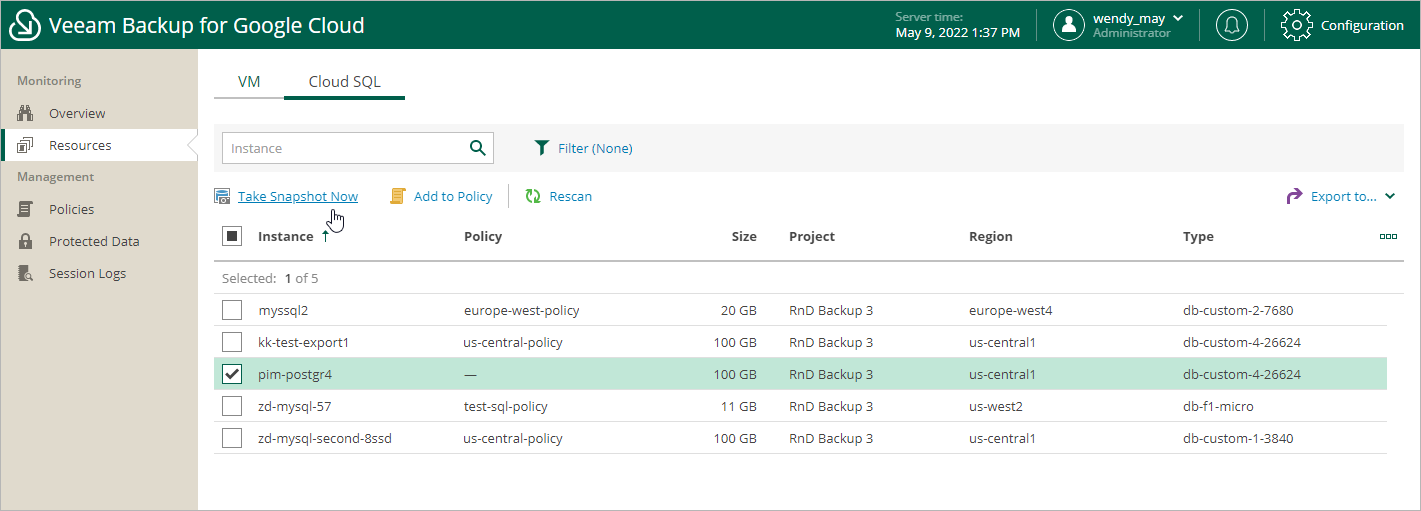The height and width of the screenshot is (511, 1421).
Task: Click the Overview binoculars icon
Action: pyautogui.click(x=27, y=113)
